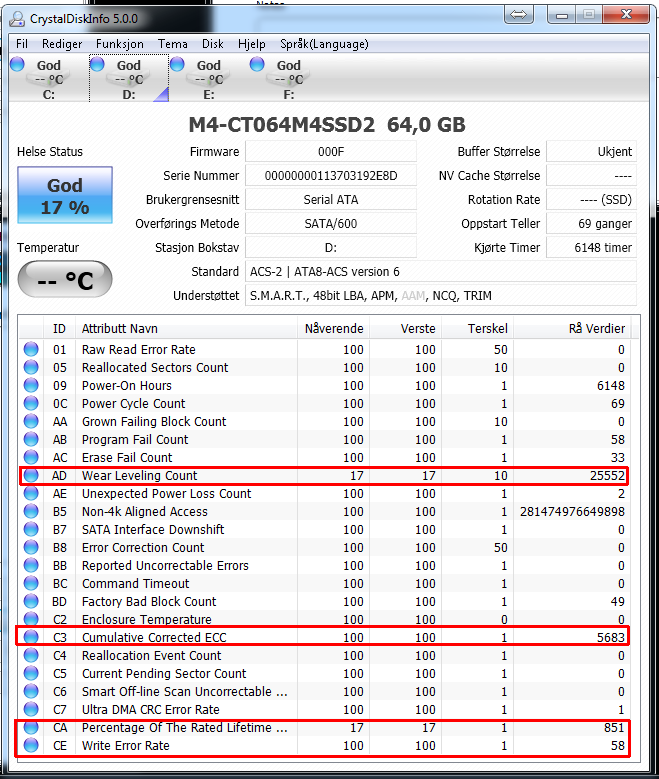Click raw value 5683 for Cumulative ECC
The width and height of the screenshot is (659, 779).
point(611,637)
